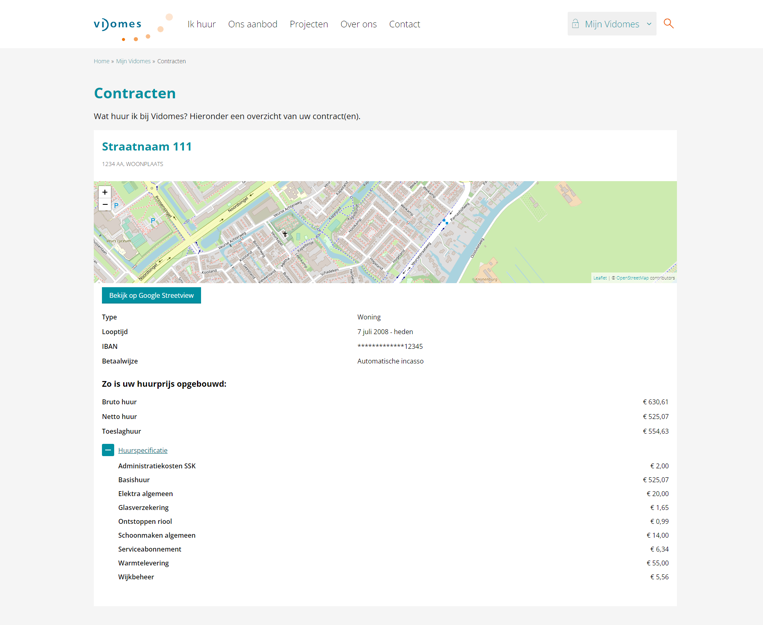Click Bekijk op Google Streetview button
Screen dimensions: 763x625
[151, 295]
